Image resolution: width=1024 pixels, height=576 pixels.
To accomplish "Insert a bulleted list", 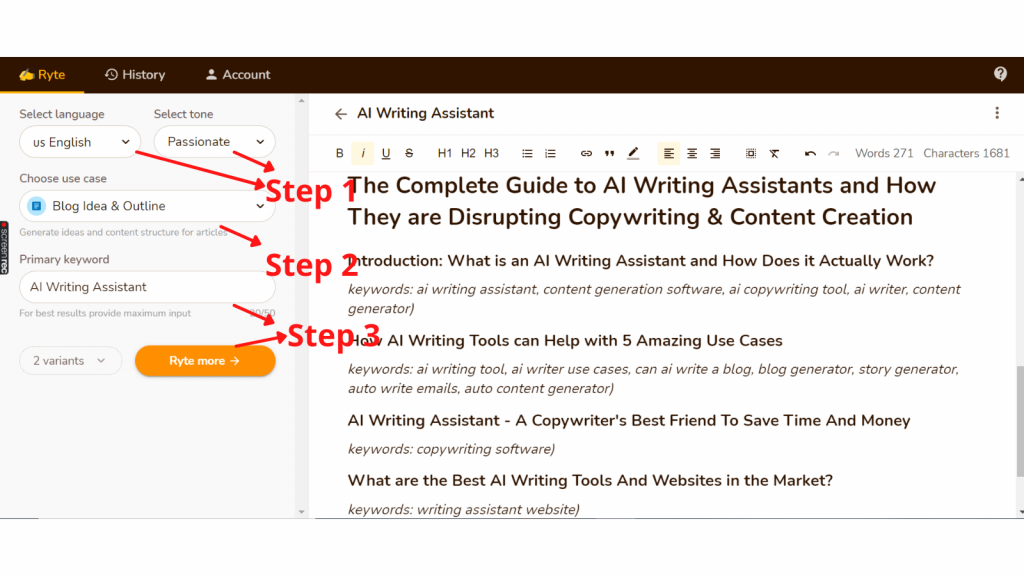I will pos(527,153).
